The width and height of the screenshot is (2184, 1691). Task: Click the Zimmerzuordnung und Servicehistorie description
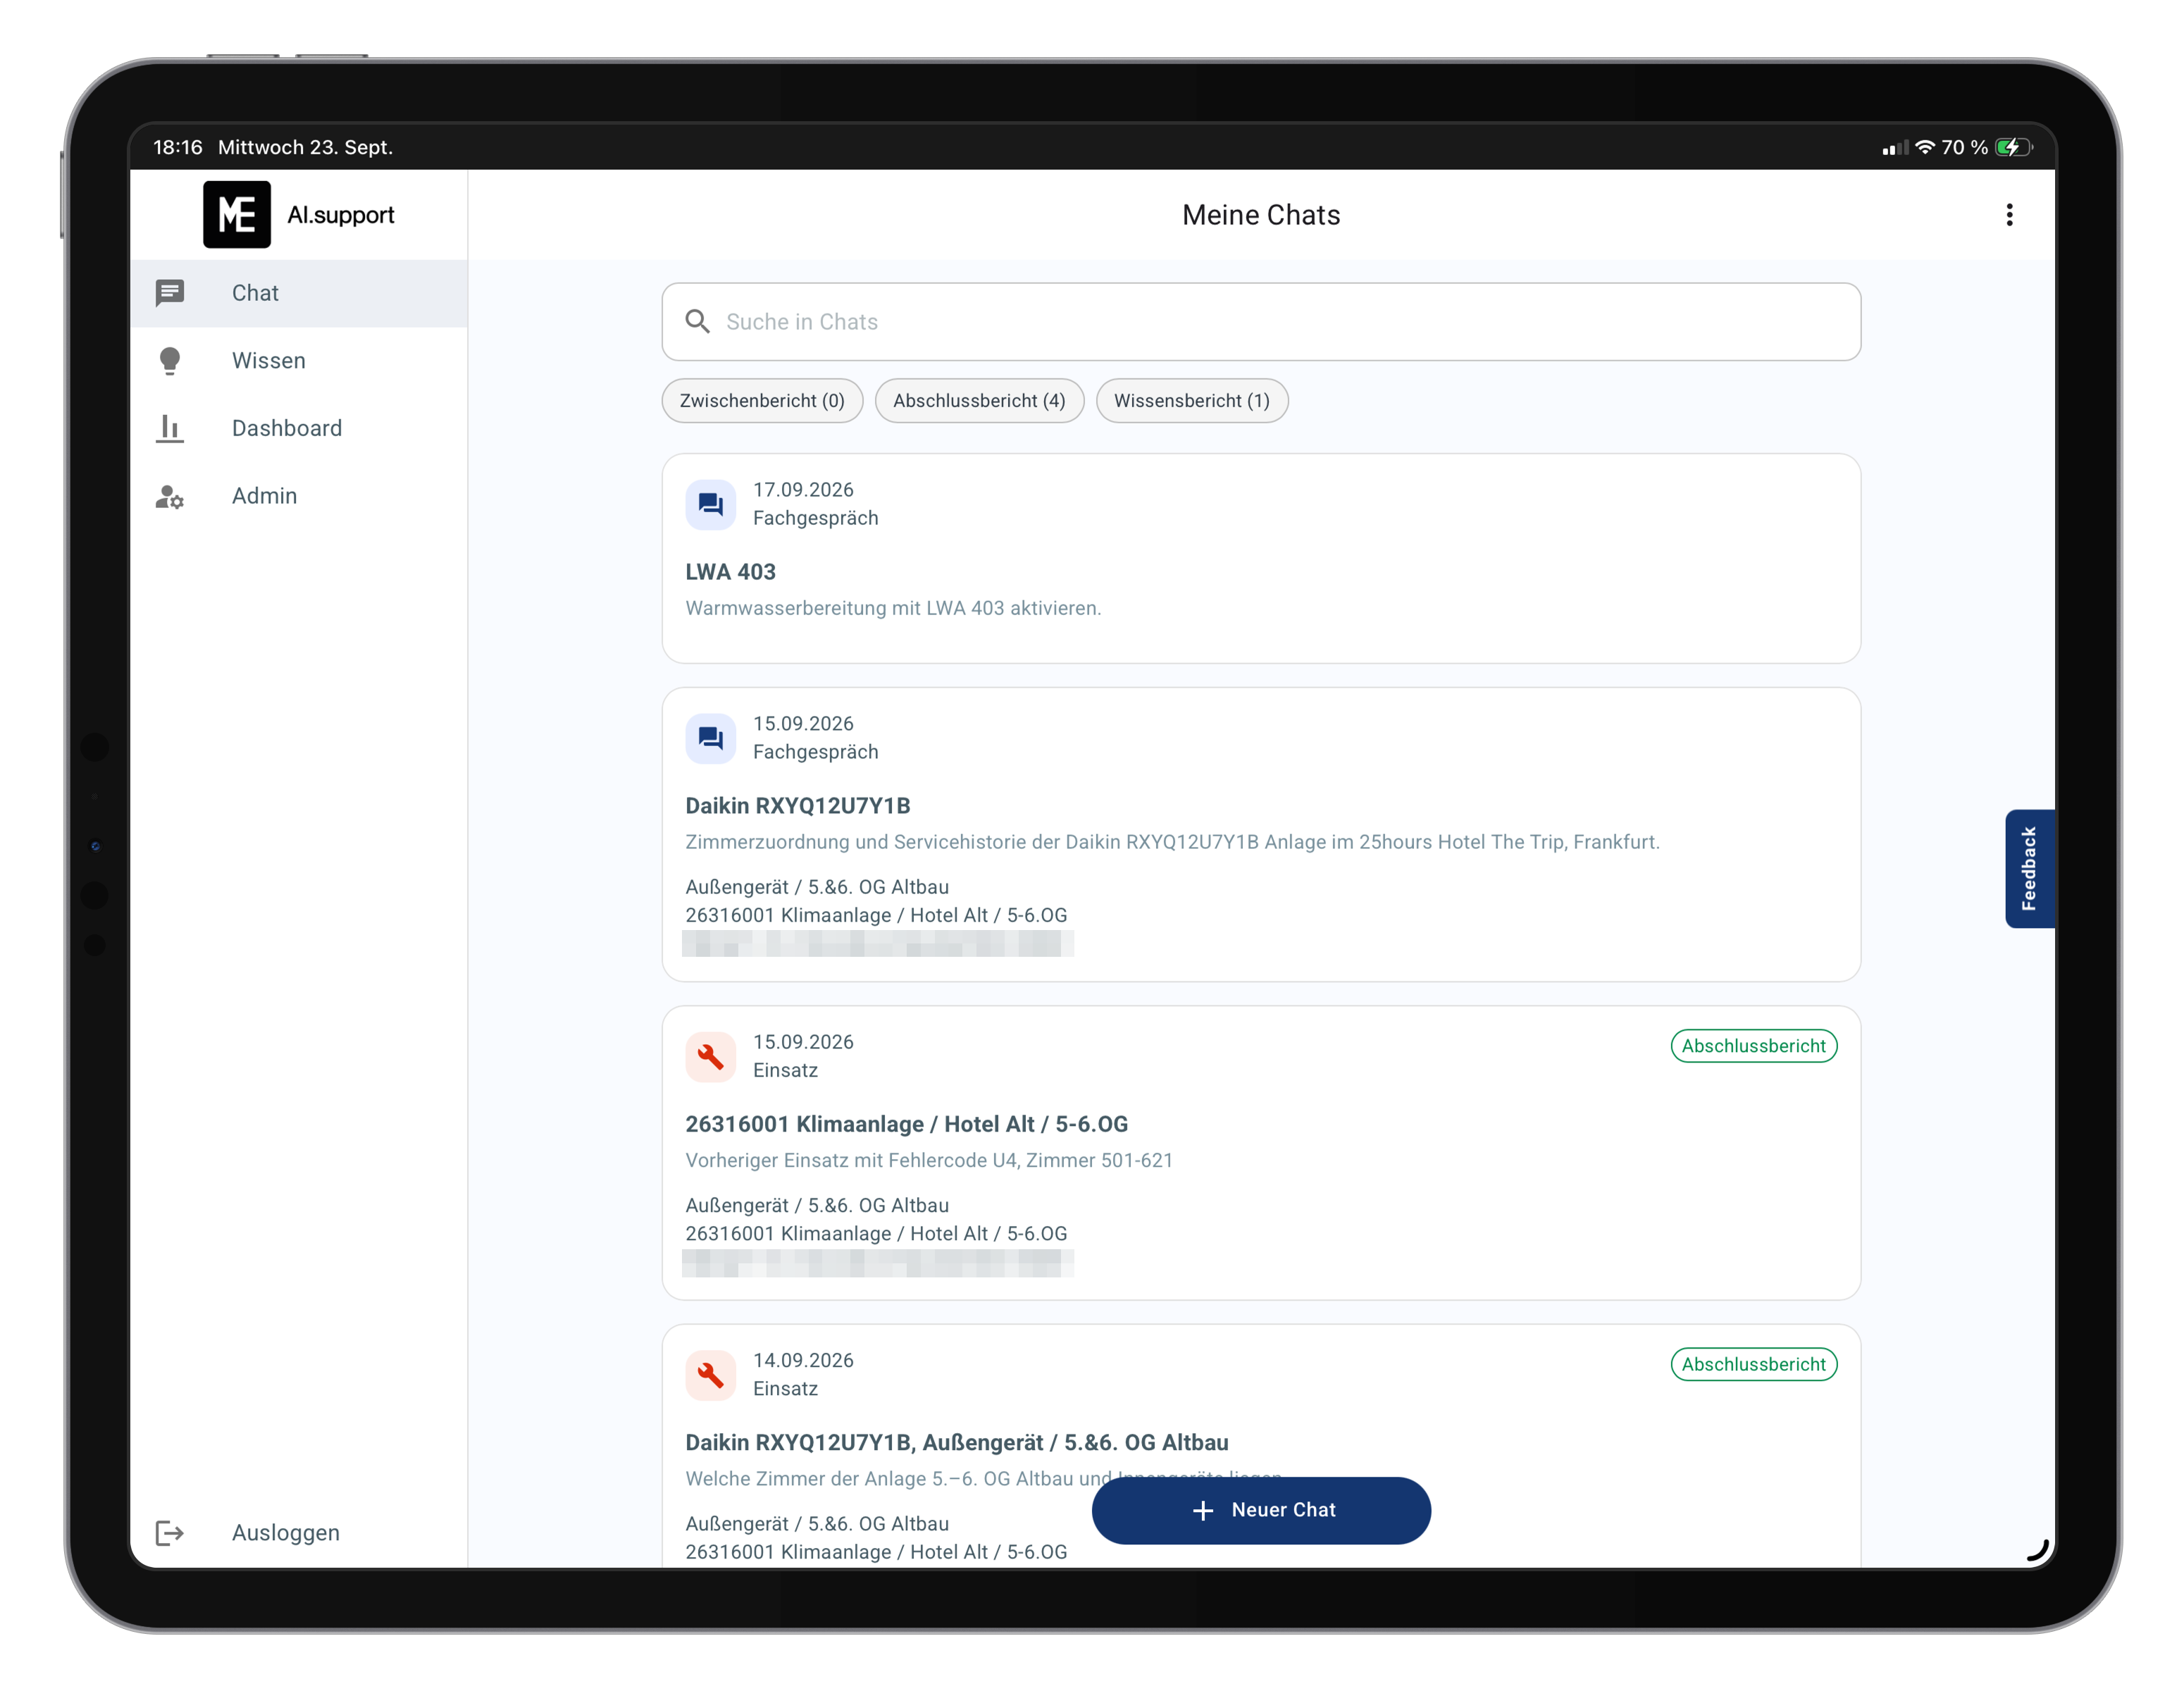click(x=1172, y=842)
